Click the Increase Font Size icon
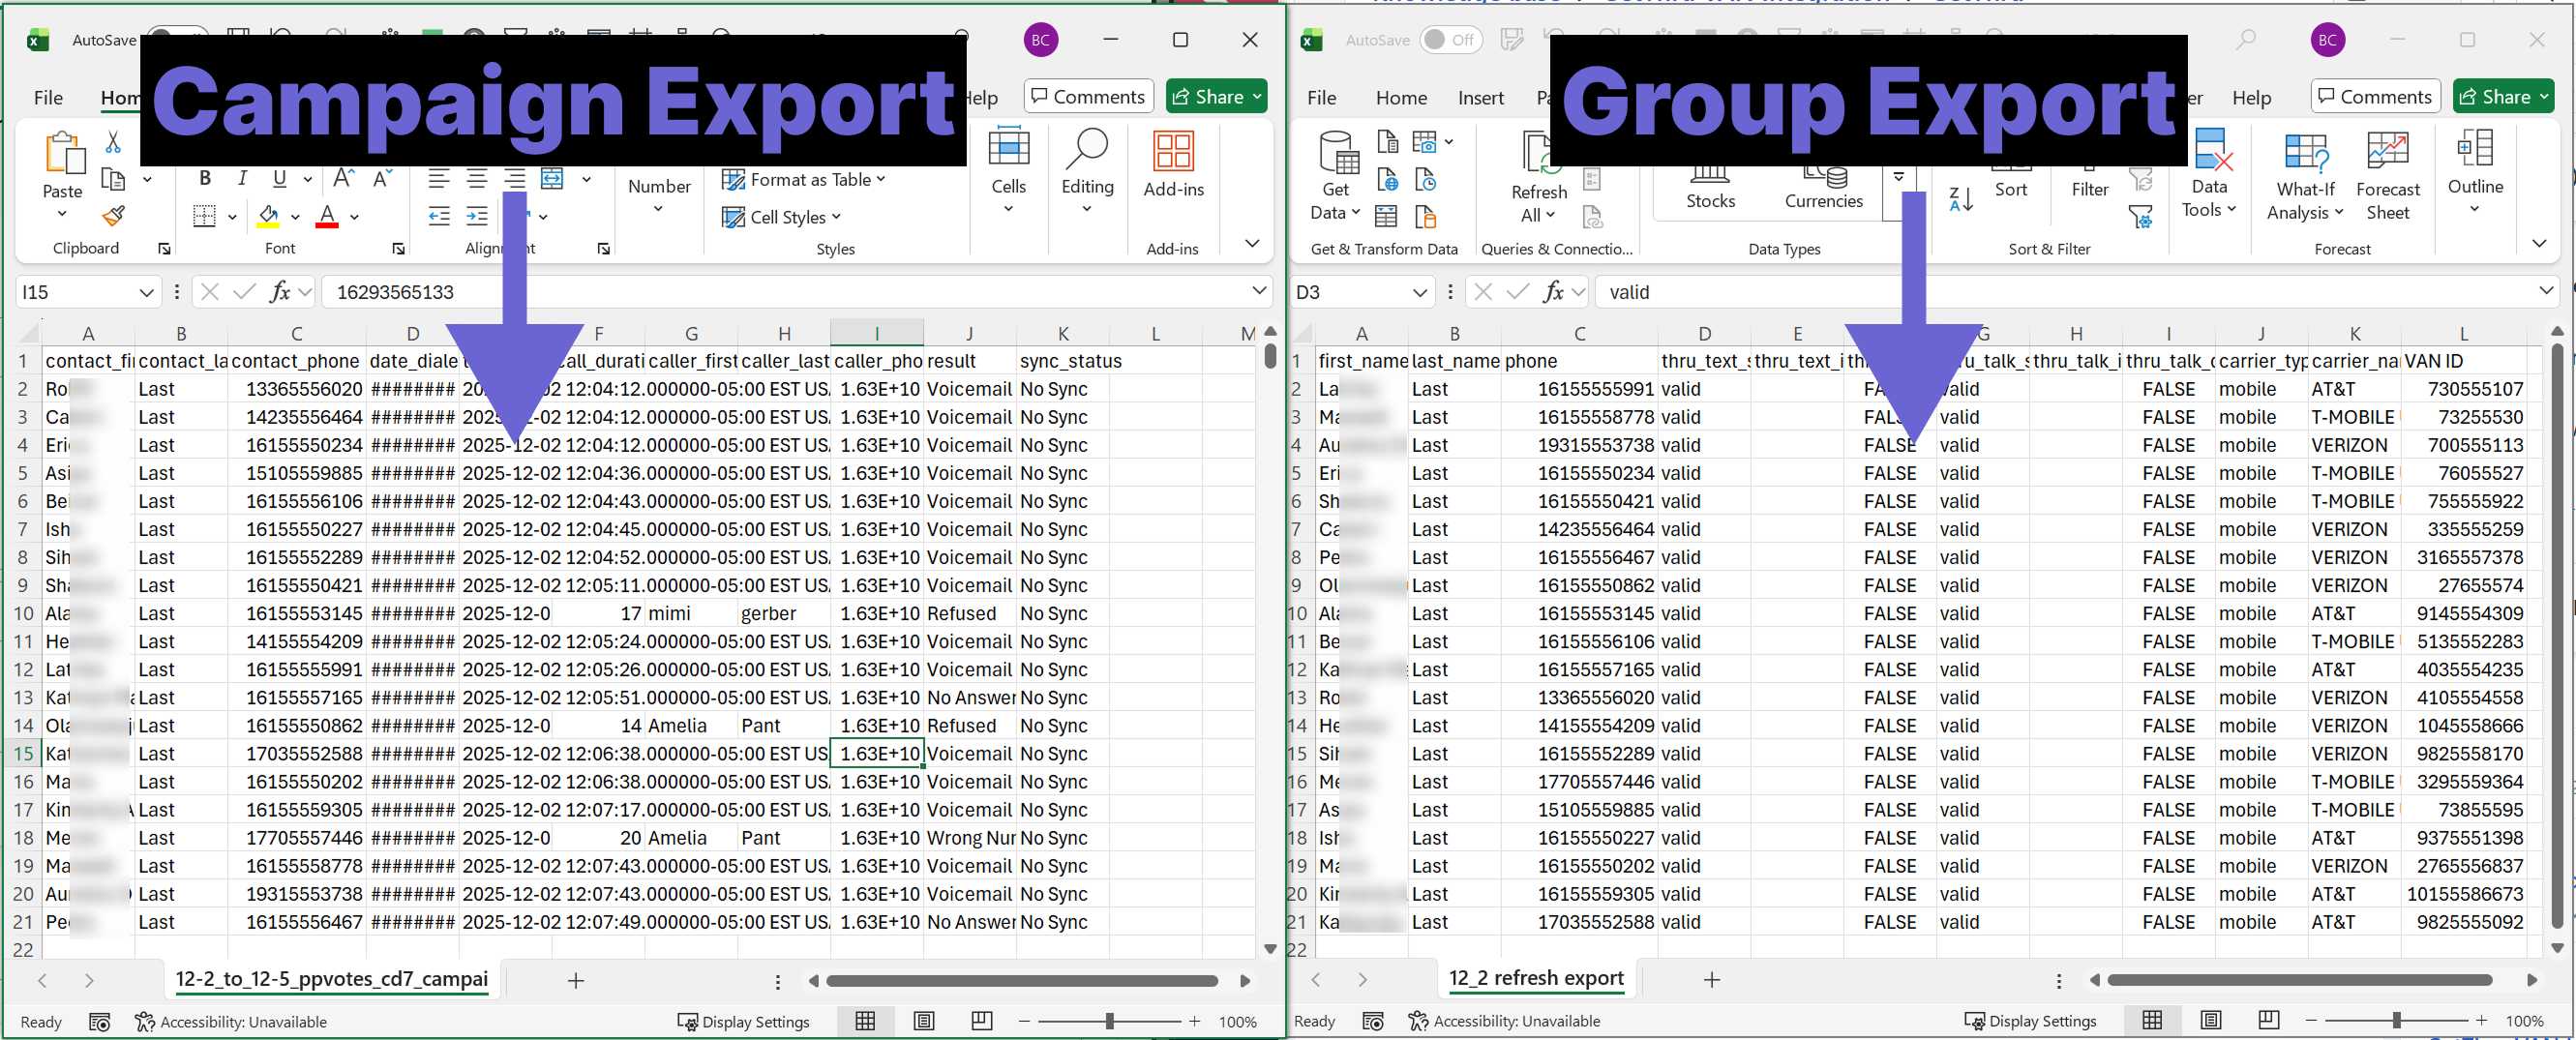Viewport: 2576px width, 1040px height. pyautogui.click(x=343, y=179)
